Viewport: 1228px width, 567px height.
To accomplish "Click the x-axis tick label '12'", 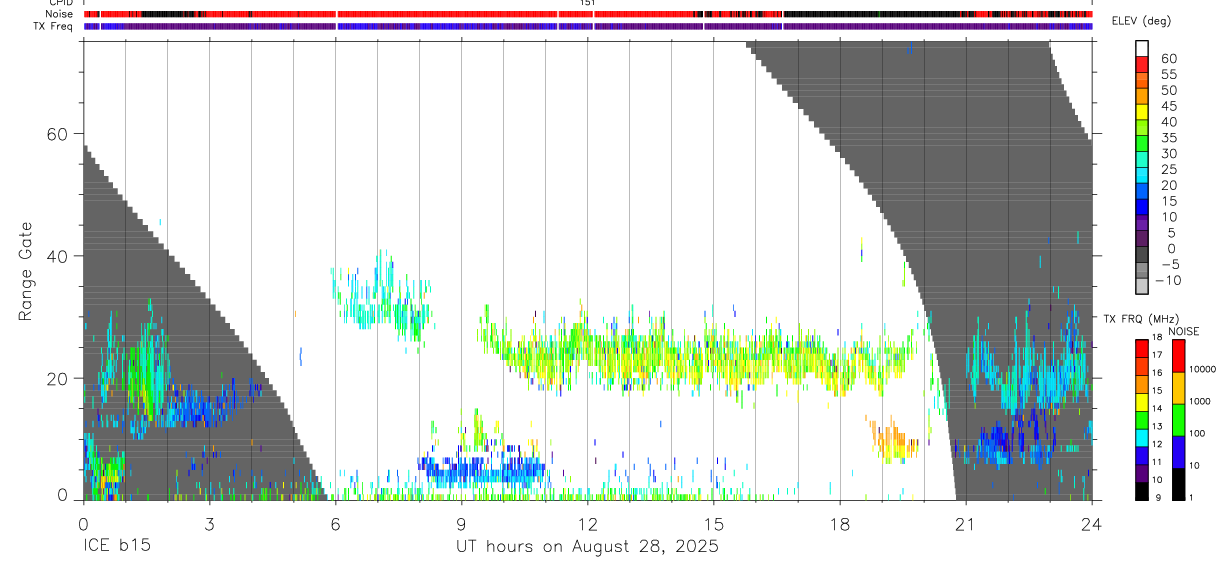I will (588, 523).
